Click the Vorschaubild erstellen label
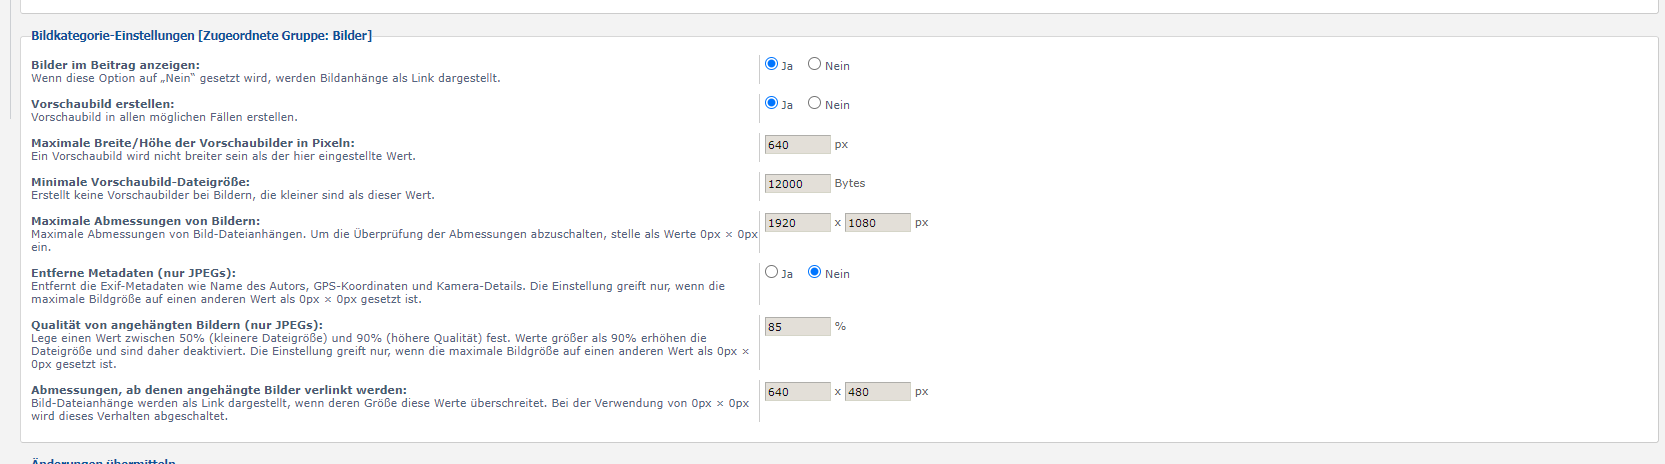 click(x=102, y=104)
